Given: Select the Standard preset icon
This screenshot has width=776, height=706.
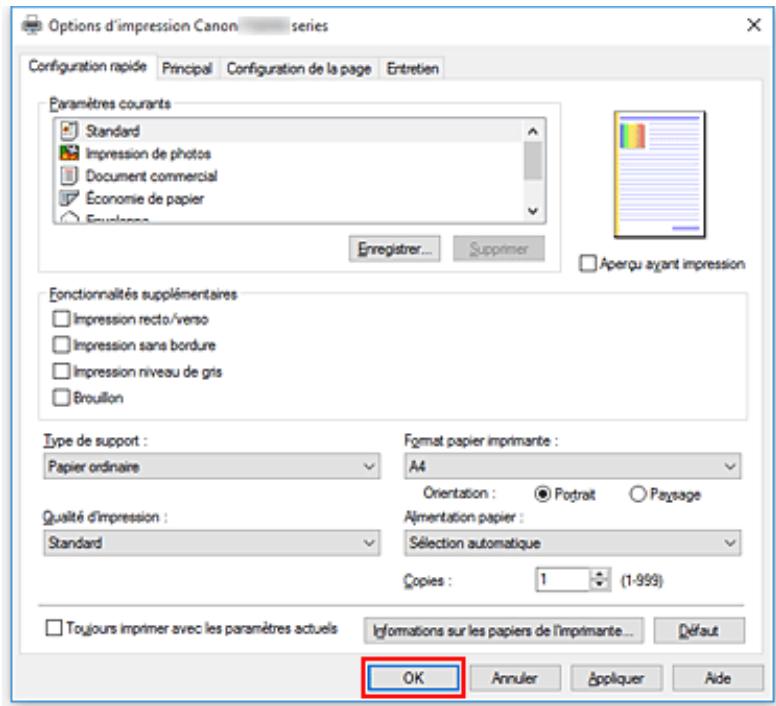Looking at the screenshot, I should pyautogui.click(x=69, y=131).
